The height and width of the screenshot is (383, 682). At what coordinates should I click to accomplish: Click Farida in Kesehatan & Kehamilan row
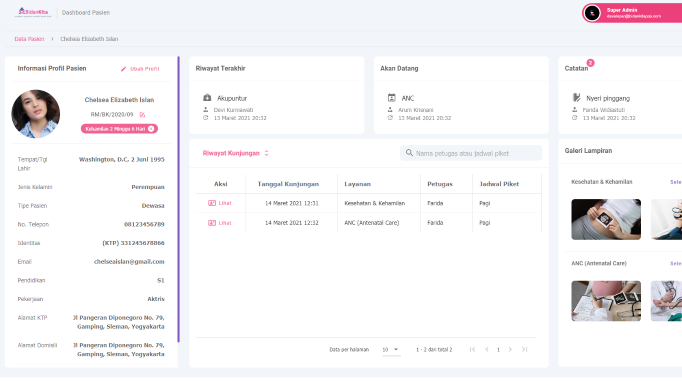pos(435,203)
